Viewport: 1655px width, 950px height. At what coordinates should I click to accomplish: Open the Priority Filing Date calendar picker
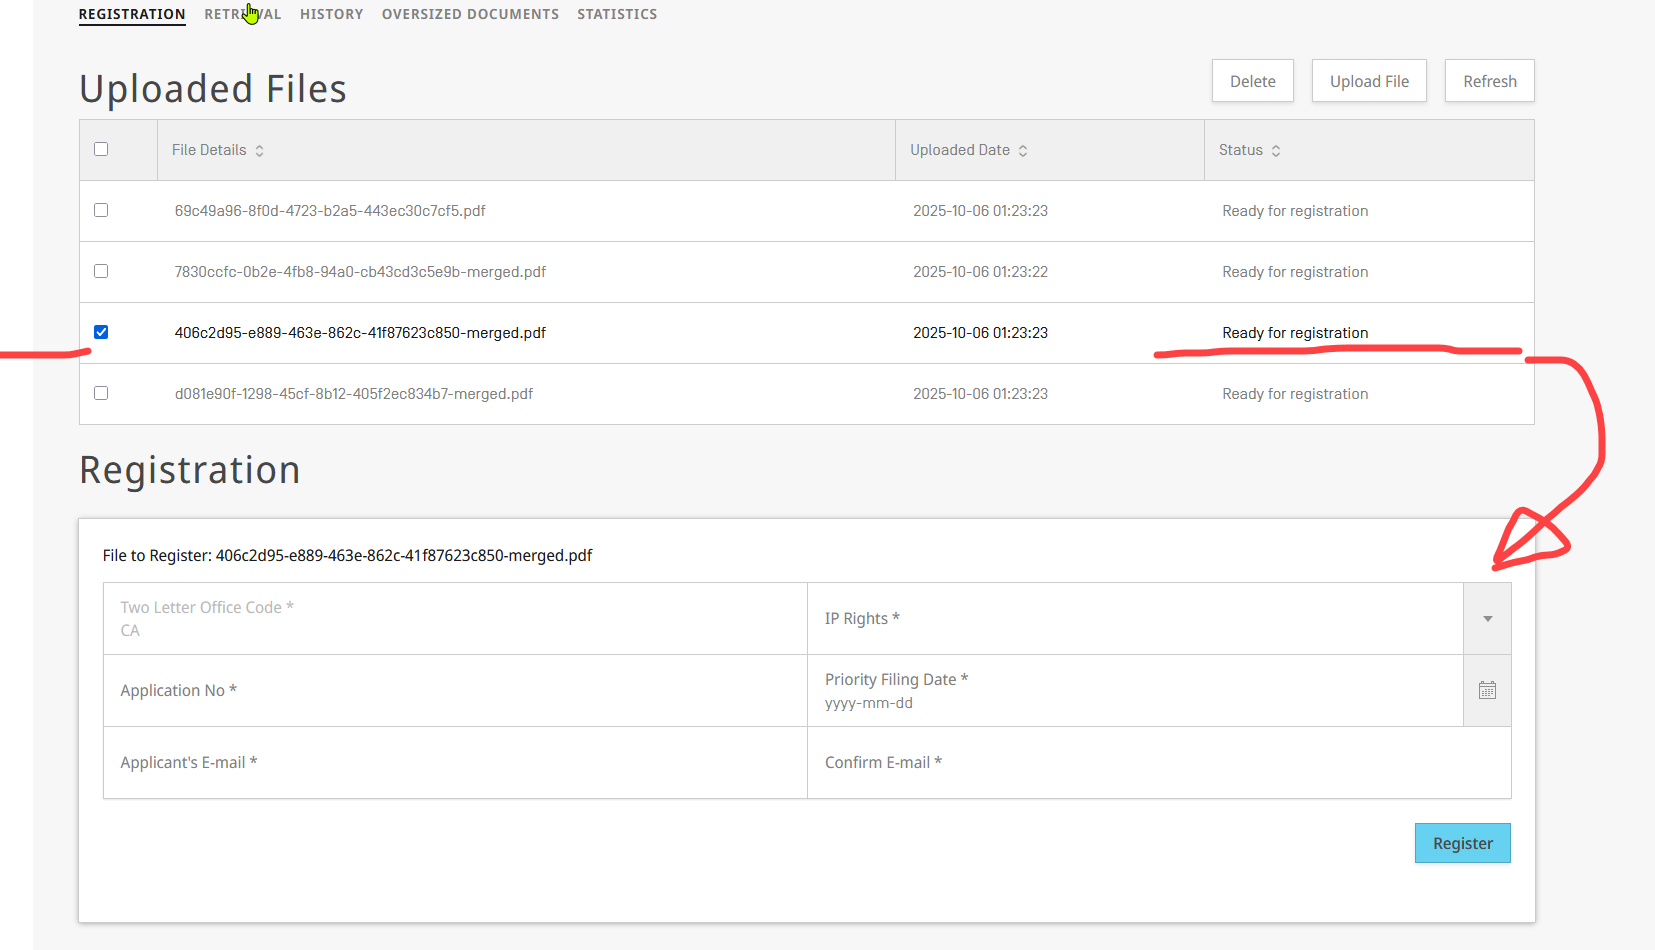[x=1487, y=691]
